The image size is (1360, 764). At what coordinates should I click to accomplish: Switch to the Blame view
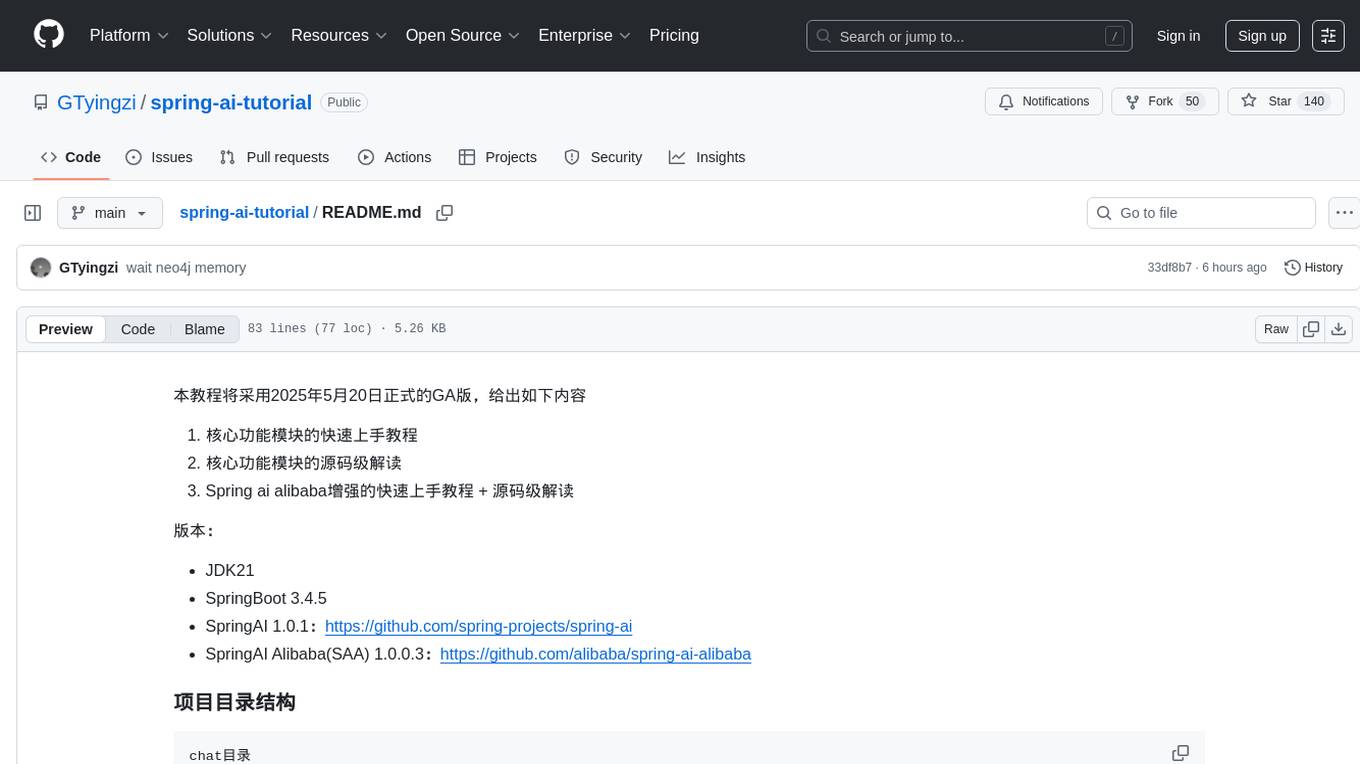(205, 329)
